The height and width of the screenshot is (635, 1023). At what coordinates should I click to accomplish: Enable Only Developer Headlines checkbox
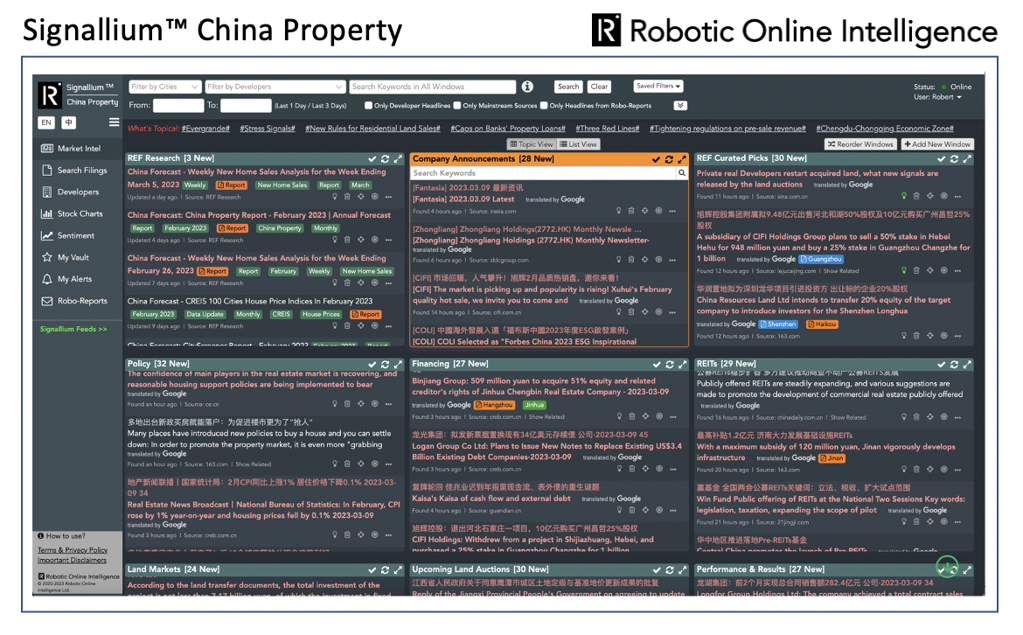(369, 105)
